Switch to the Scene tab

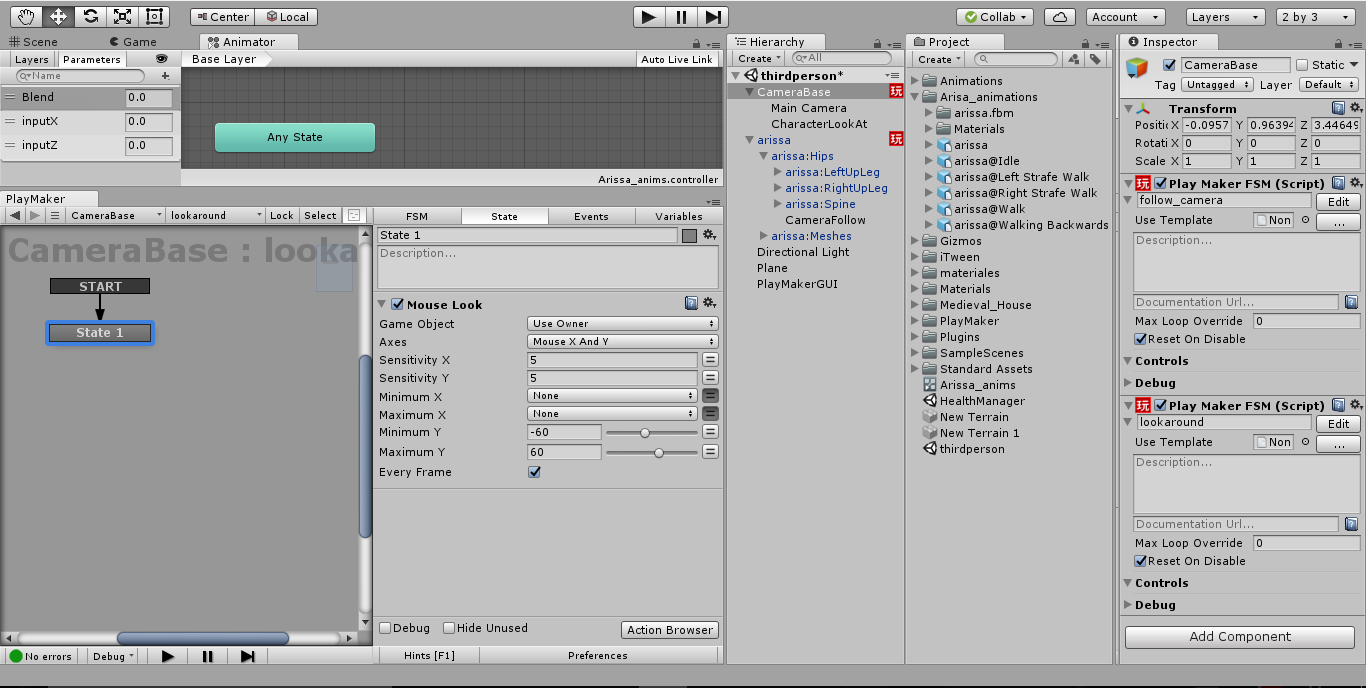coord(33,42)
